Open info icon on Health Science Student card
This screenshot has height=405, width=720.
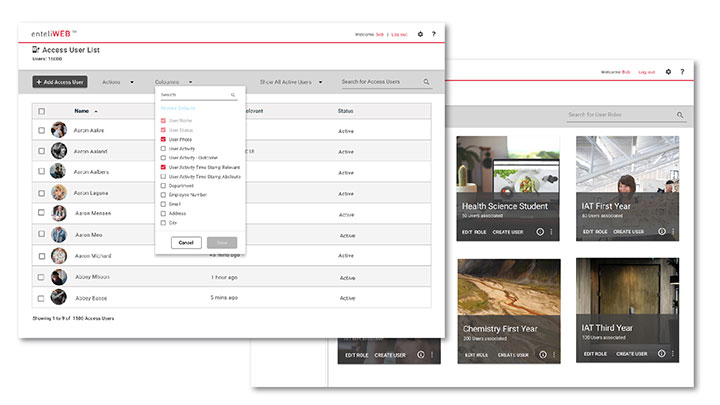coord(540,231)
